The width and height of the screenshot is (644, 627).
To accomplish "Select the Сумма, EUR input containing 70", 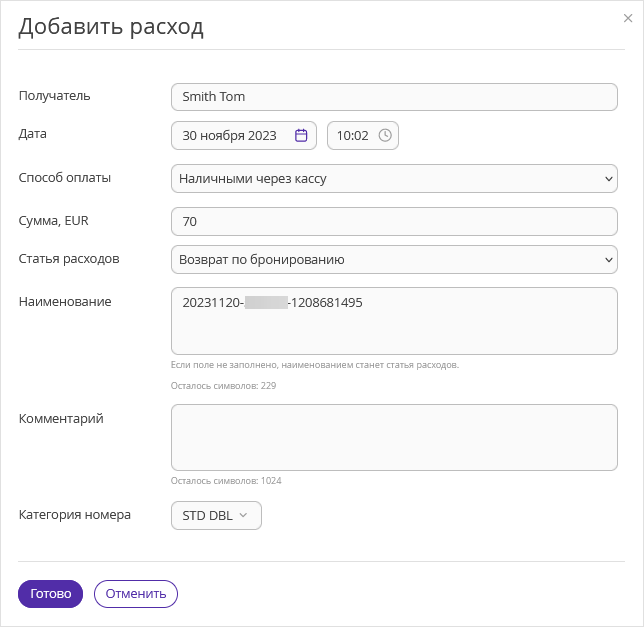I will [x=394, y=222].
